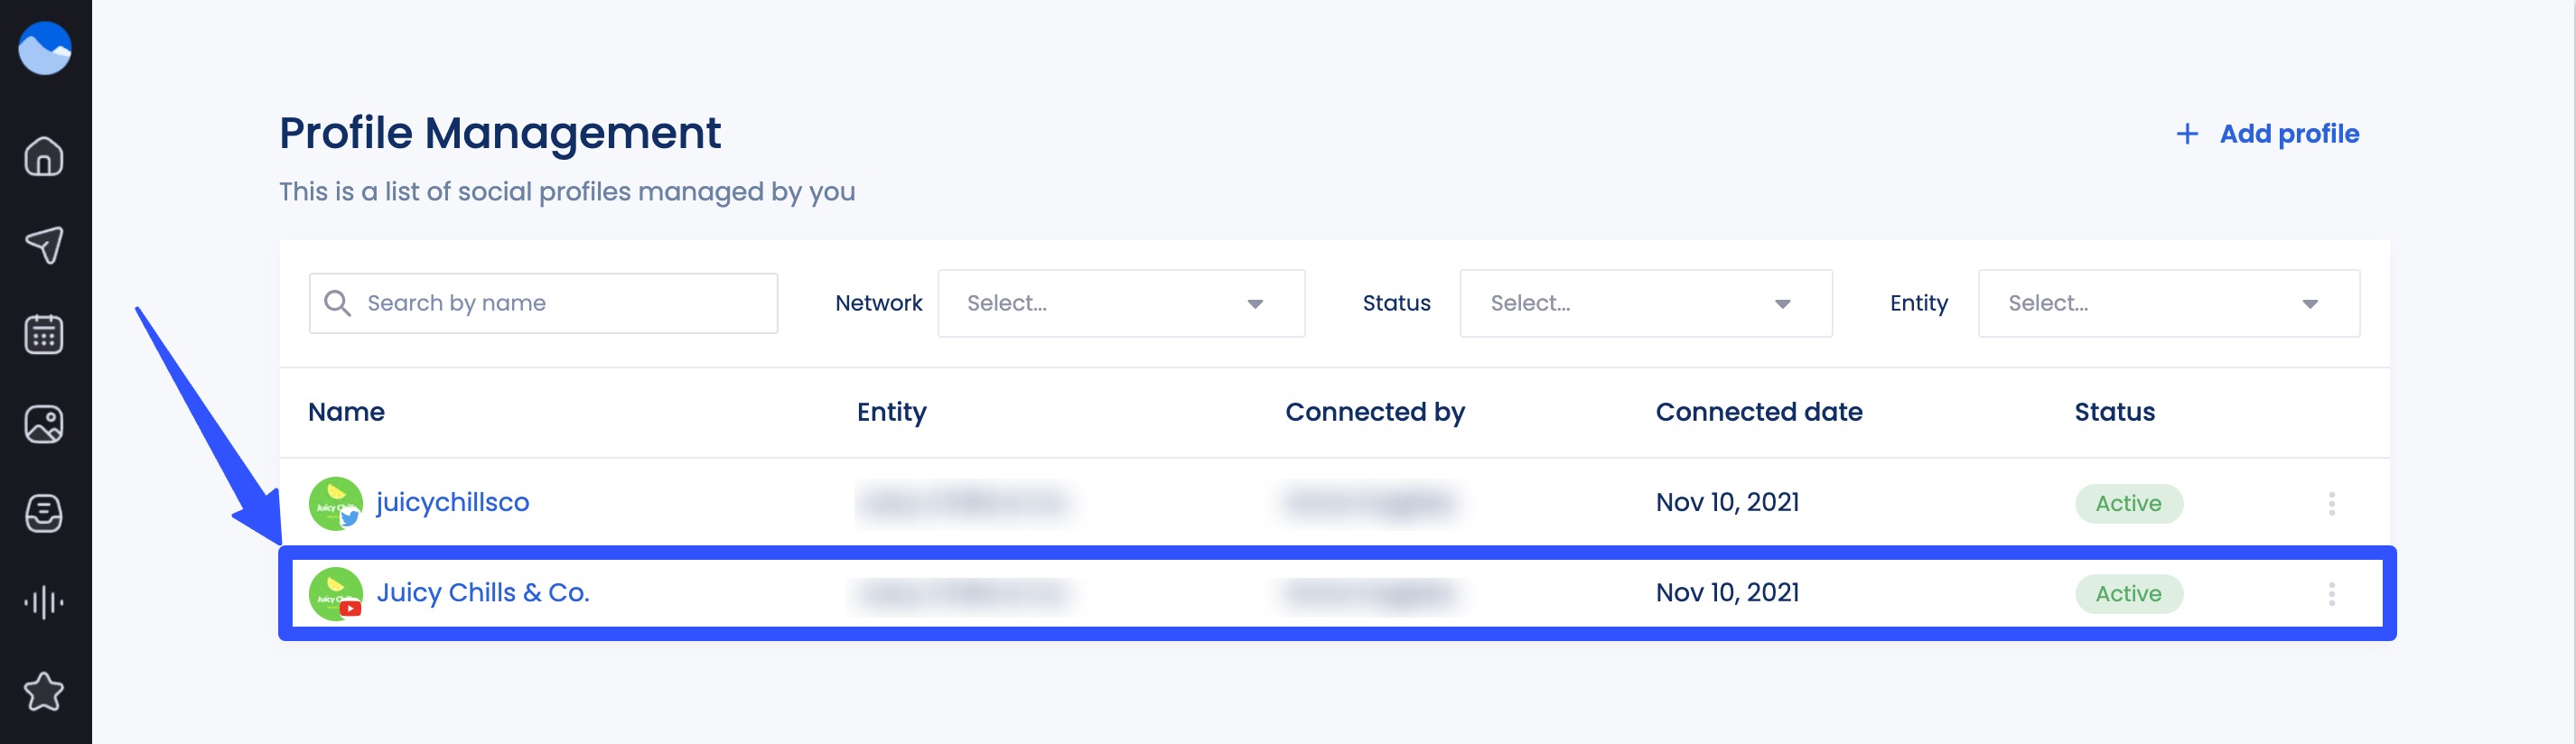This screenshot has height=744, width=2576.
Task: Click the juicychillsco Twitter avatar thumbnail
Action: [335, 503]
